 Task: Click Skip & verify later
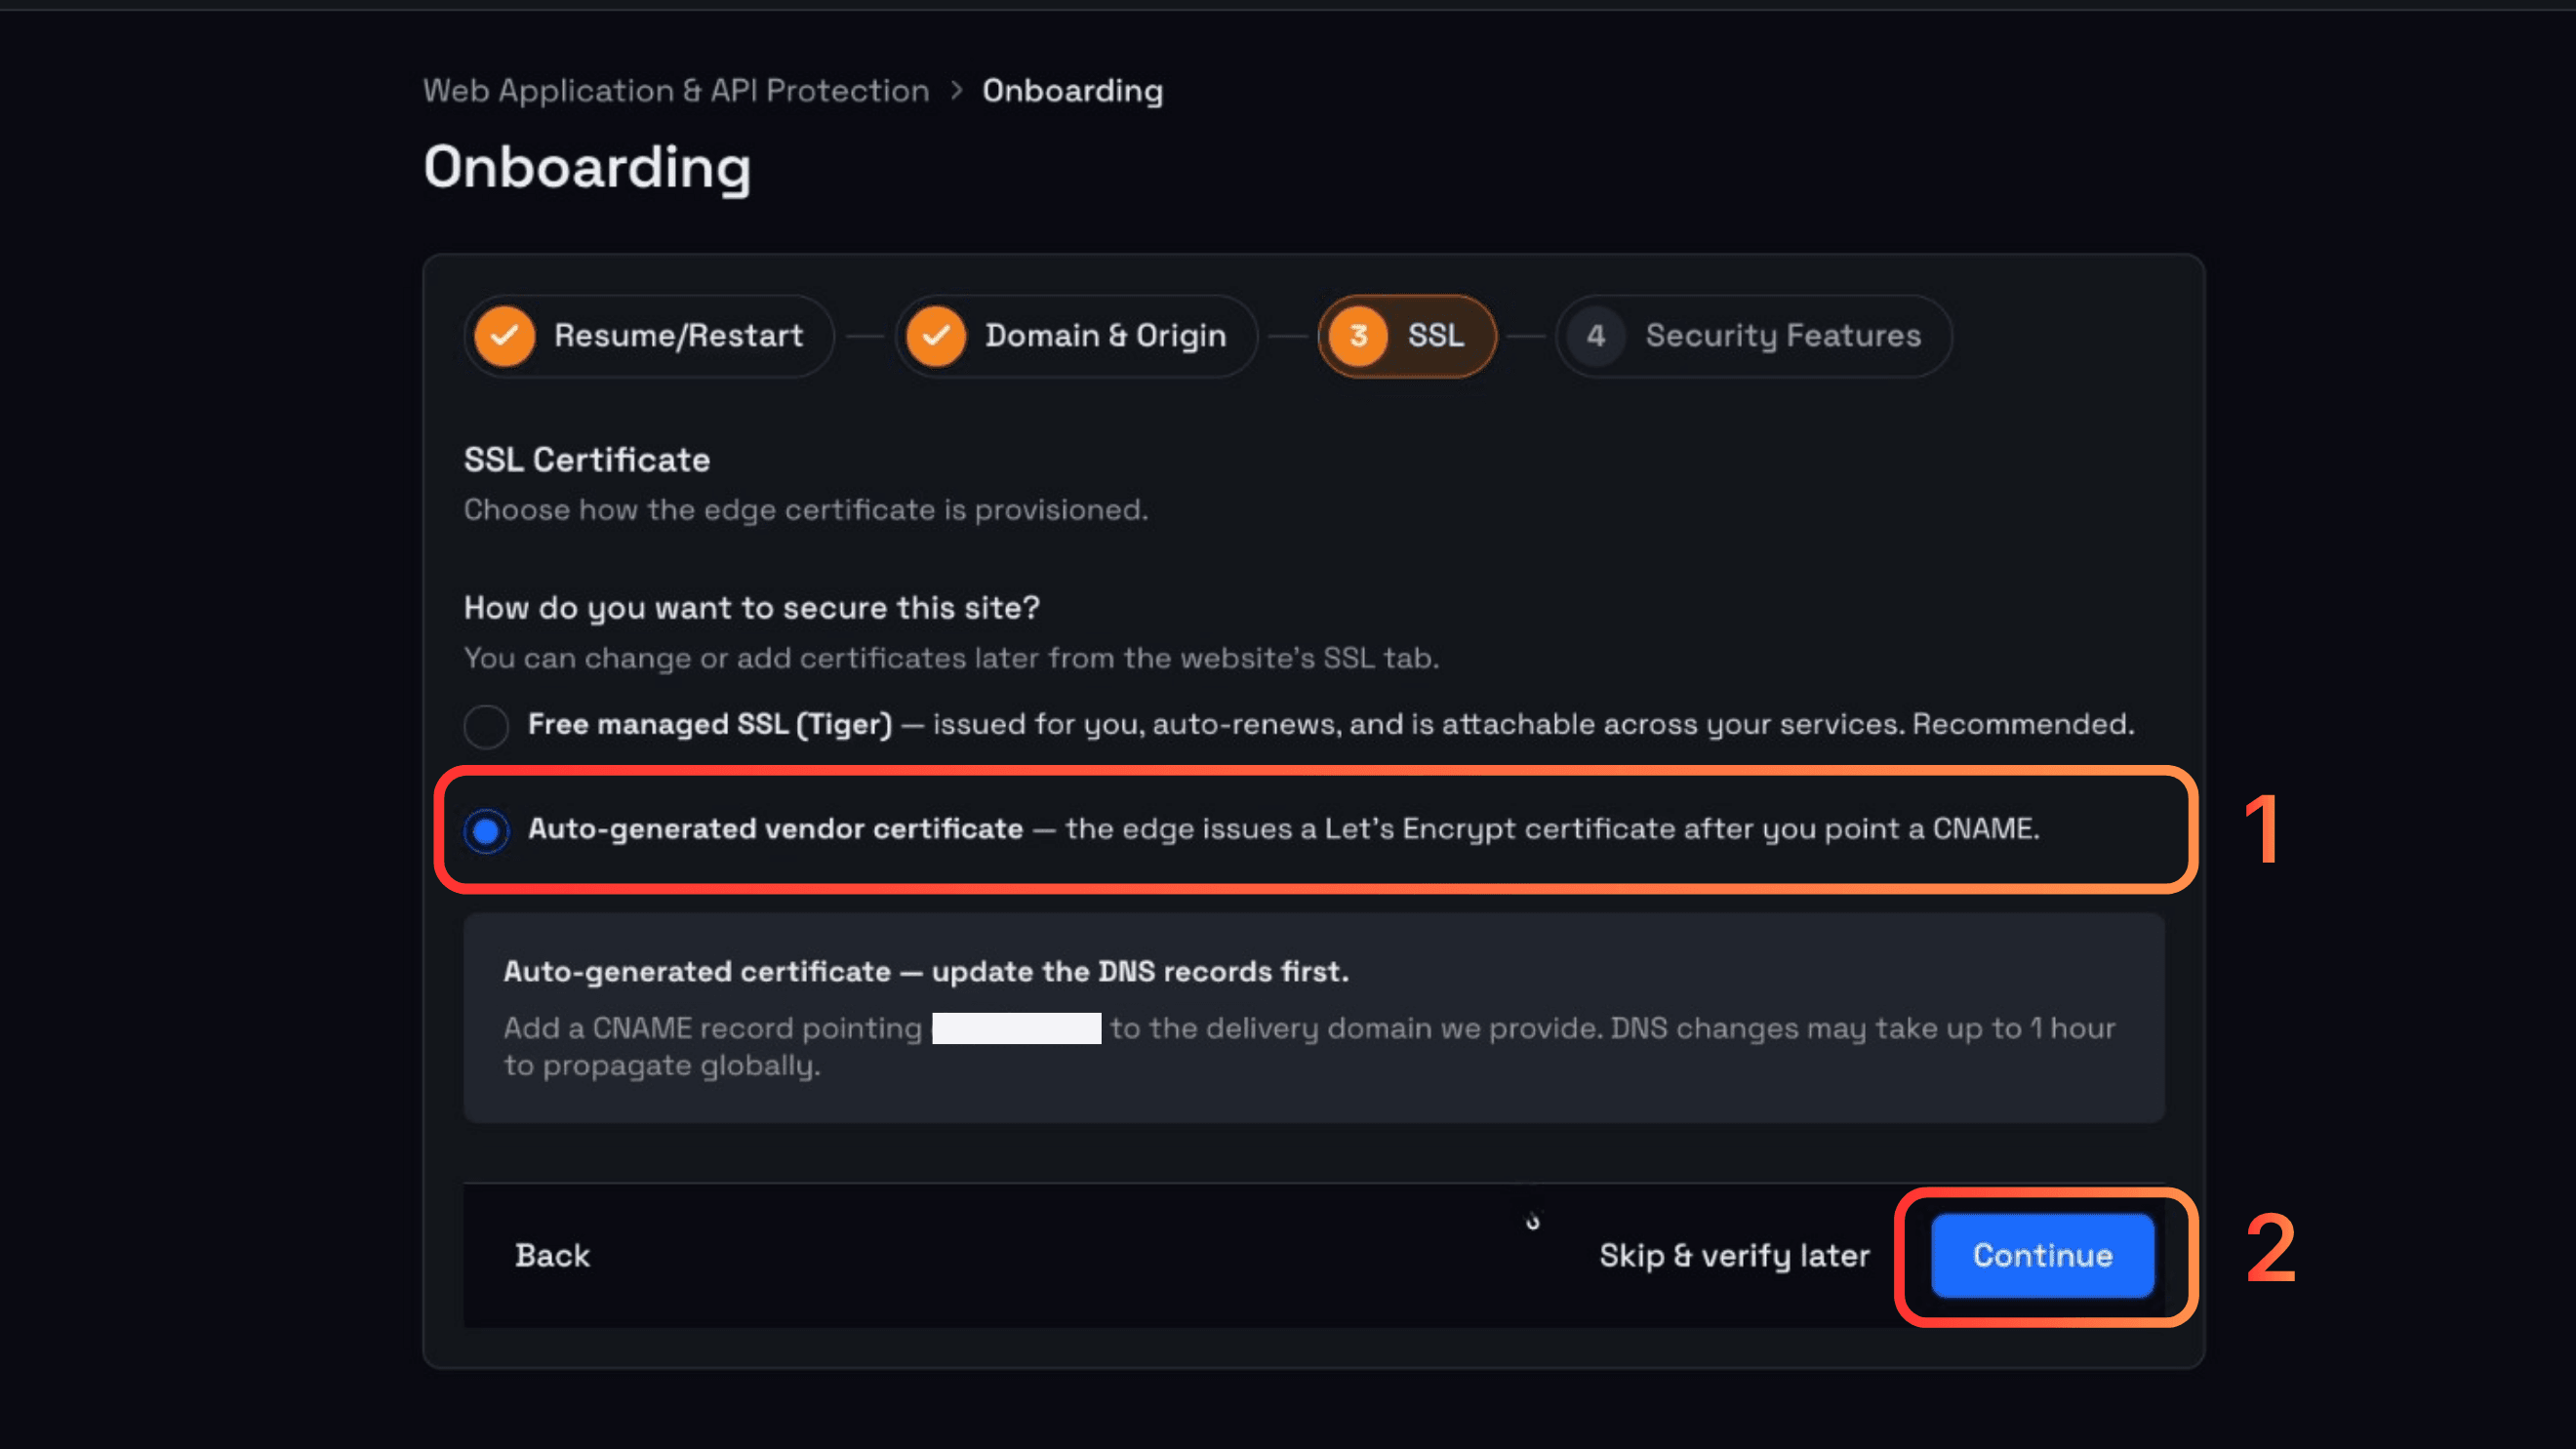[x=1734, y=1256]
